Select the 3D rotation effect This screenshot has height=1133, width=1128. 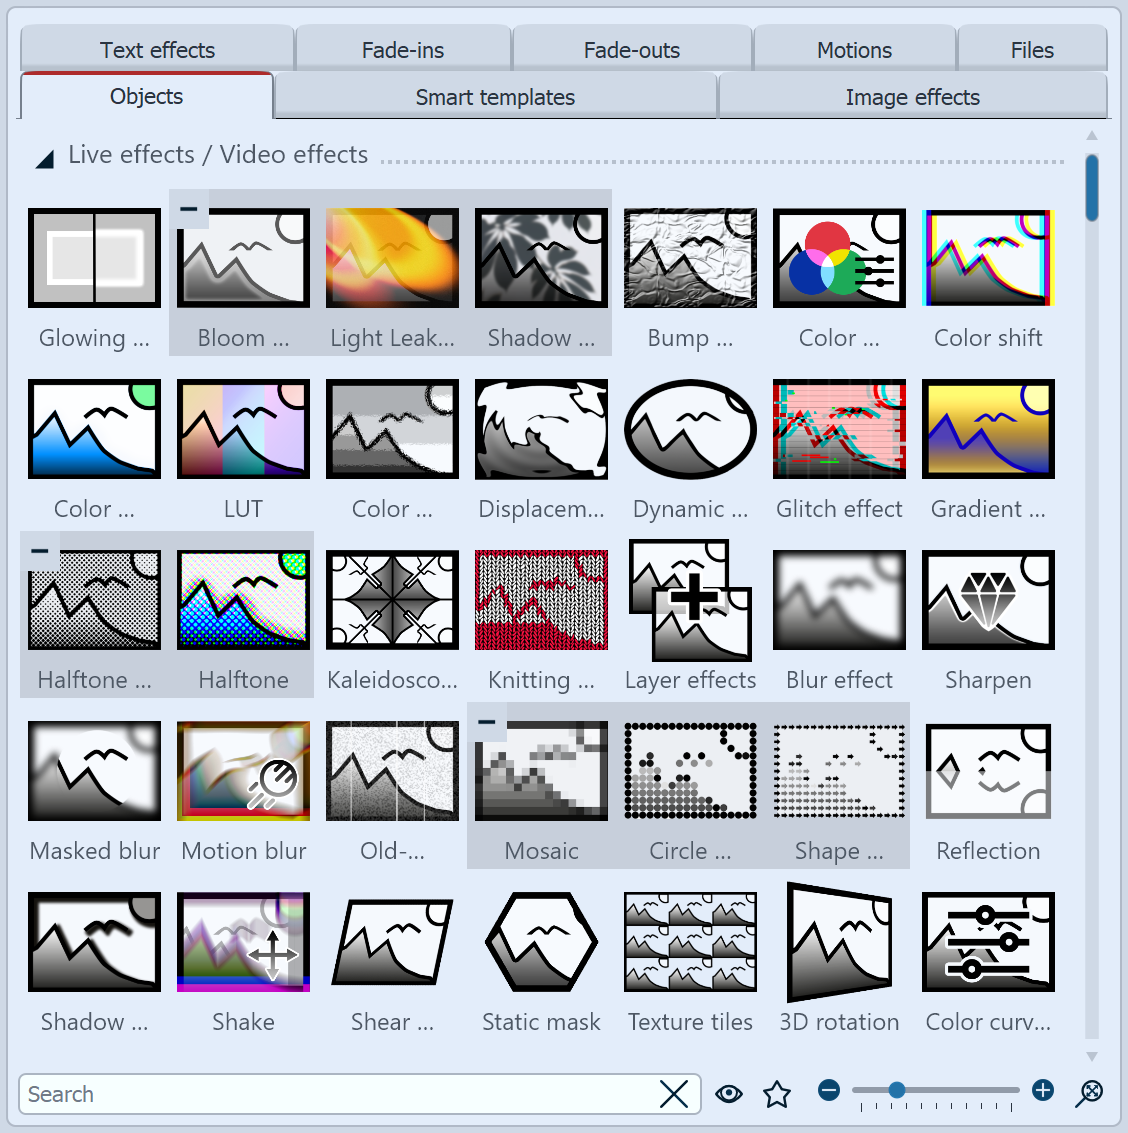(839, 941)
